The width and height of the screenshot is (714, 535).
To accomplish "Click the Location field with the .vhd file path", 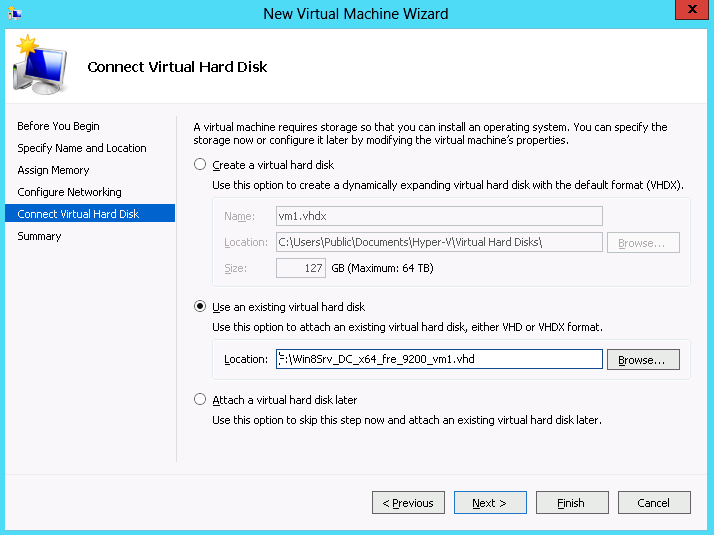I will coord(438,360).
